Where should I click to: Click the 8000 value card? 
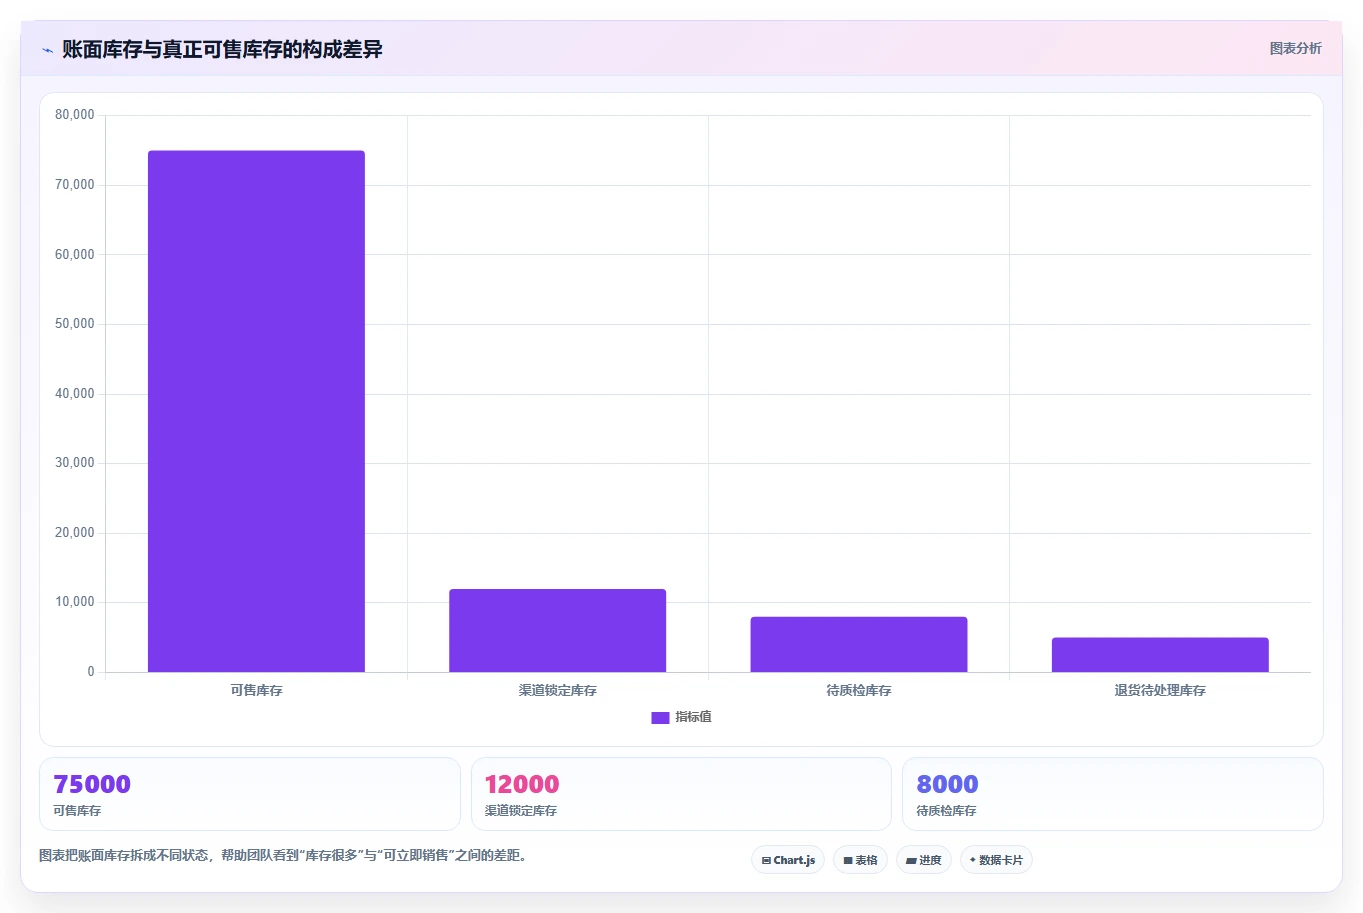coord(1112,794)
